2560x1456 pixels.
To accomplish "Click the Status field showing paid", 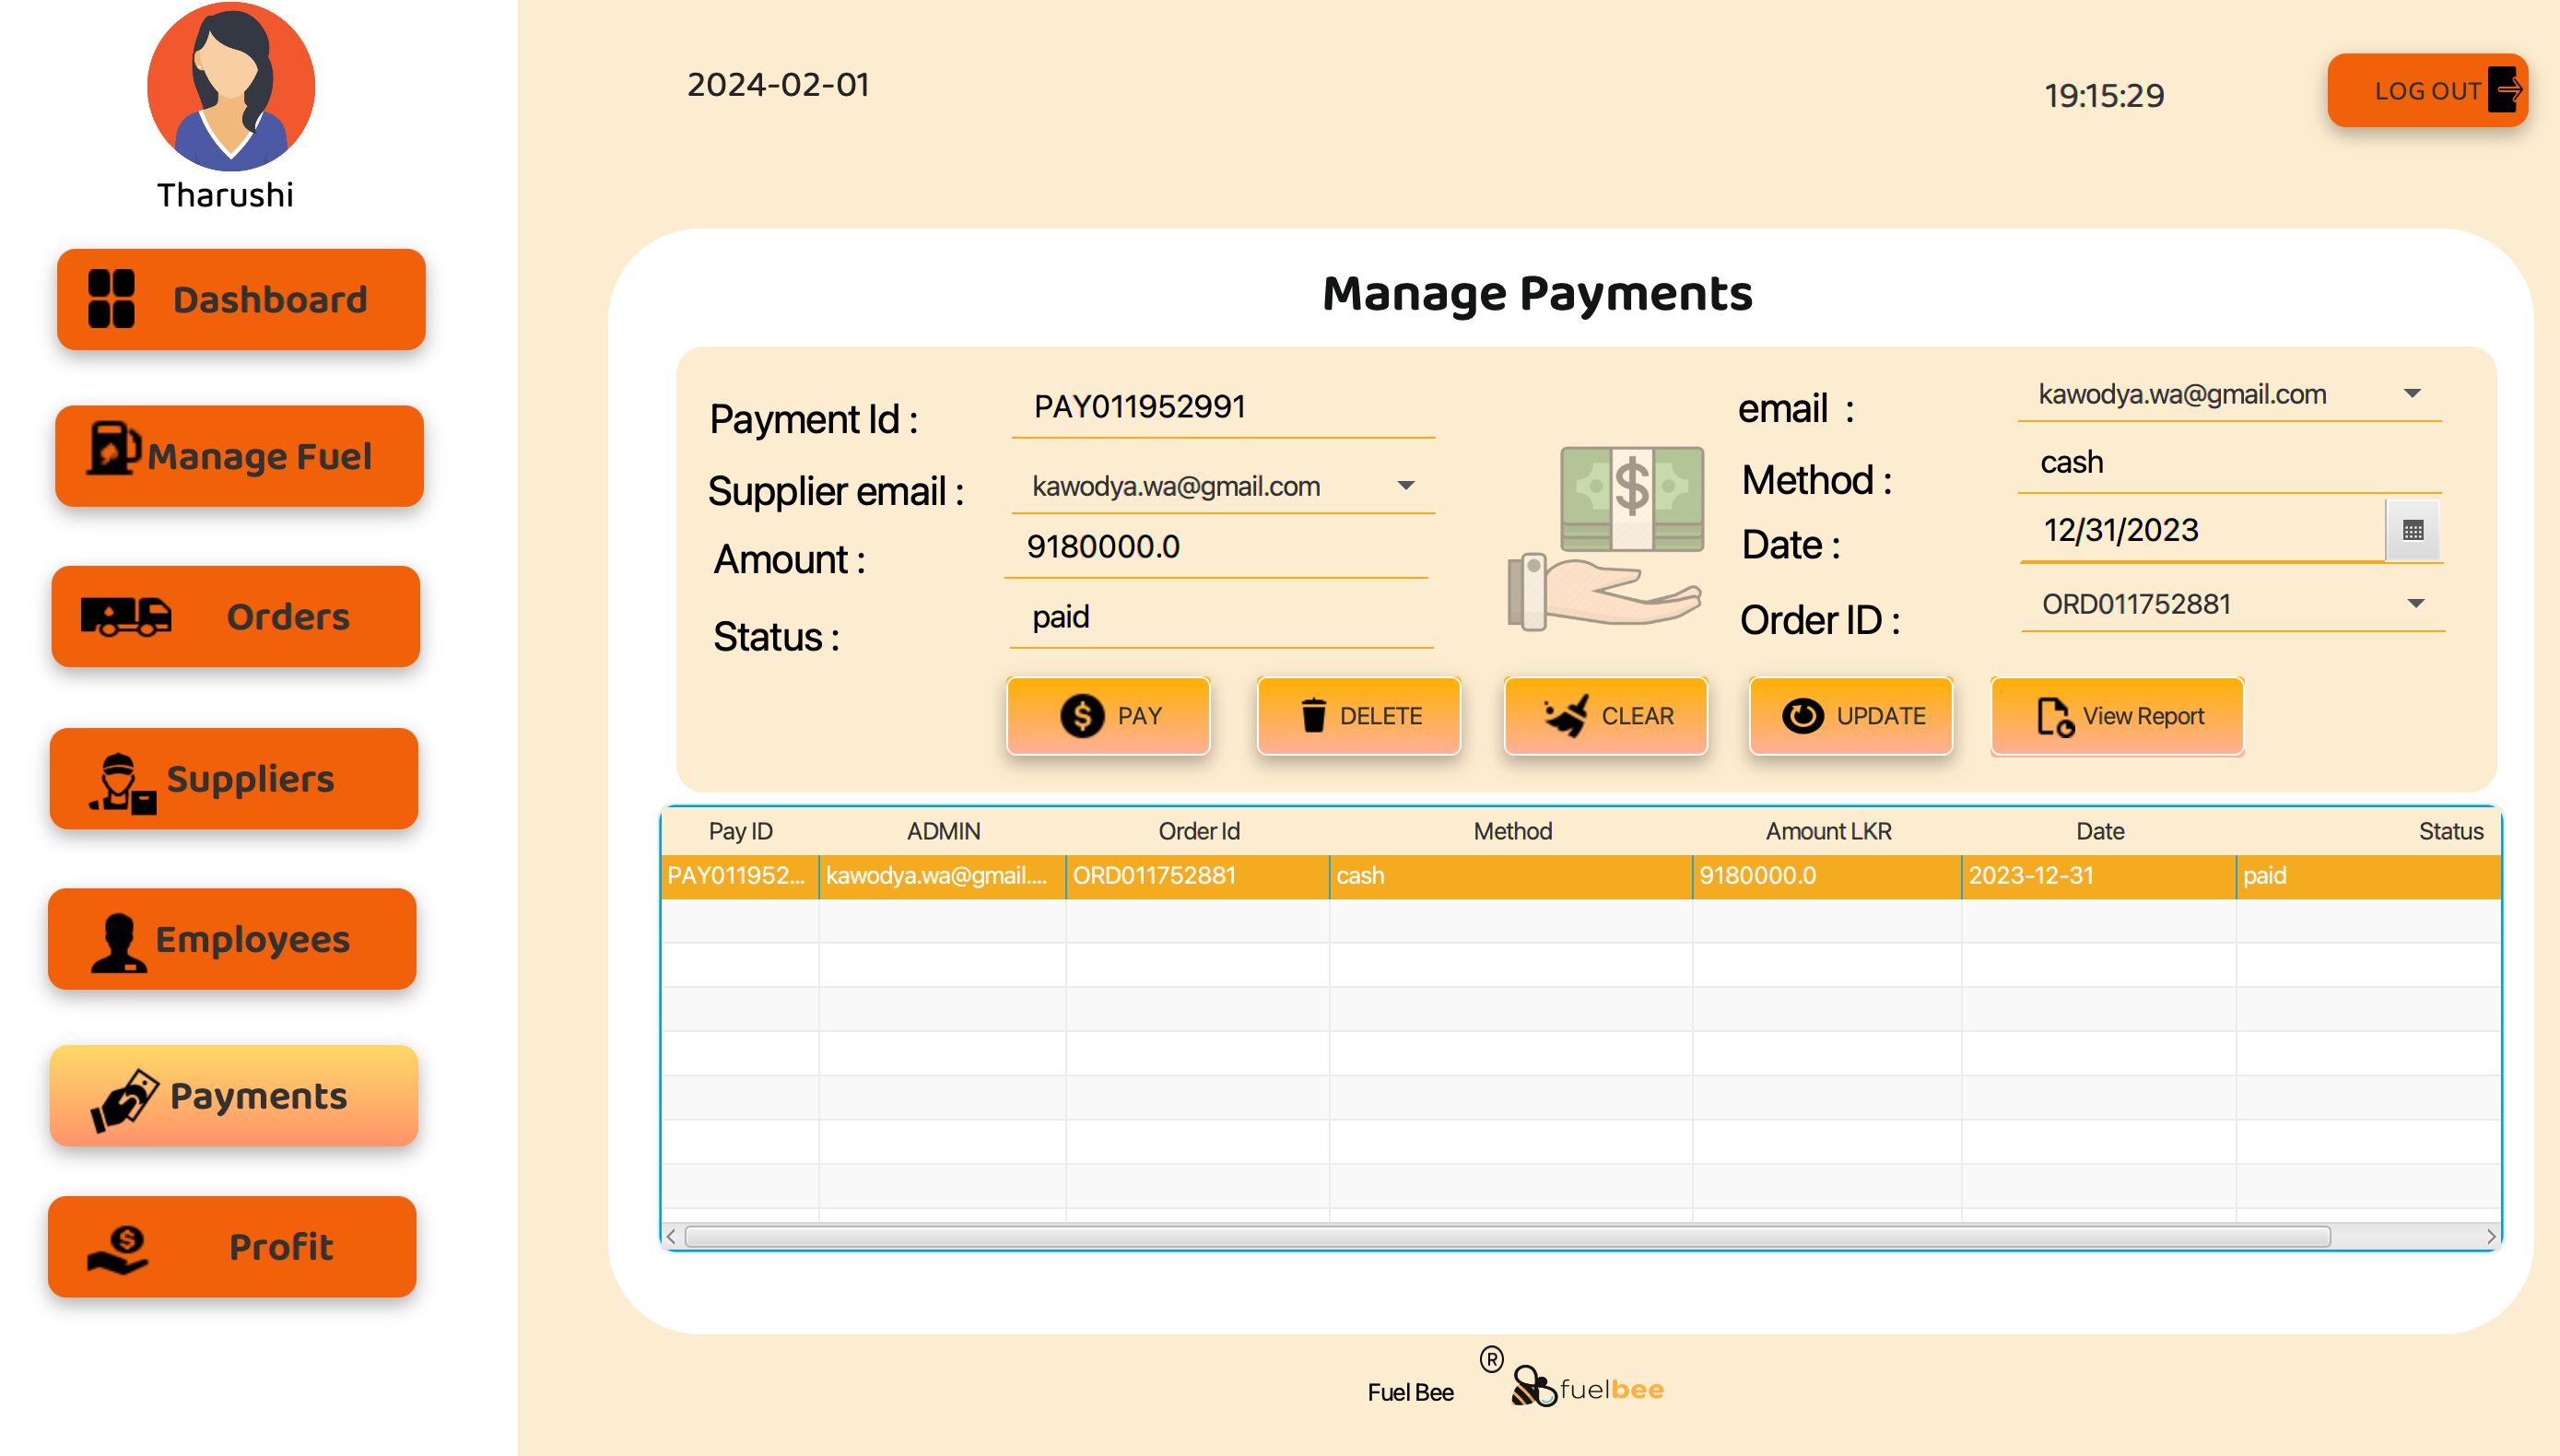I will click(x=1221, y=618).
